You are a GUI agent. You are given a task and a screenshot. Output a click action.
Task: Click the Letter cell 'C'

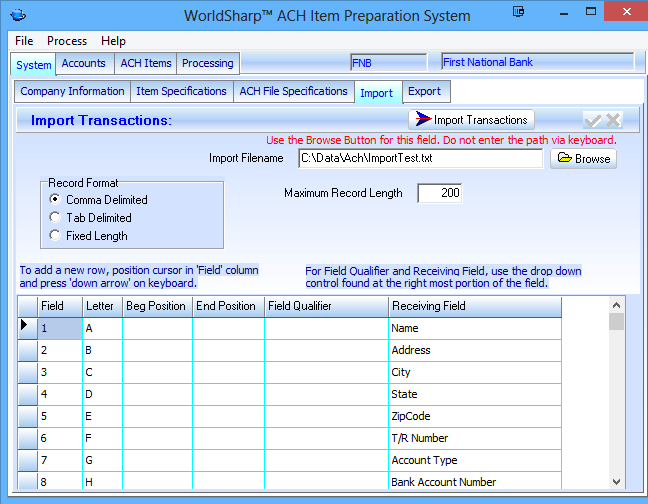(x=102, y=372)
